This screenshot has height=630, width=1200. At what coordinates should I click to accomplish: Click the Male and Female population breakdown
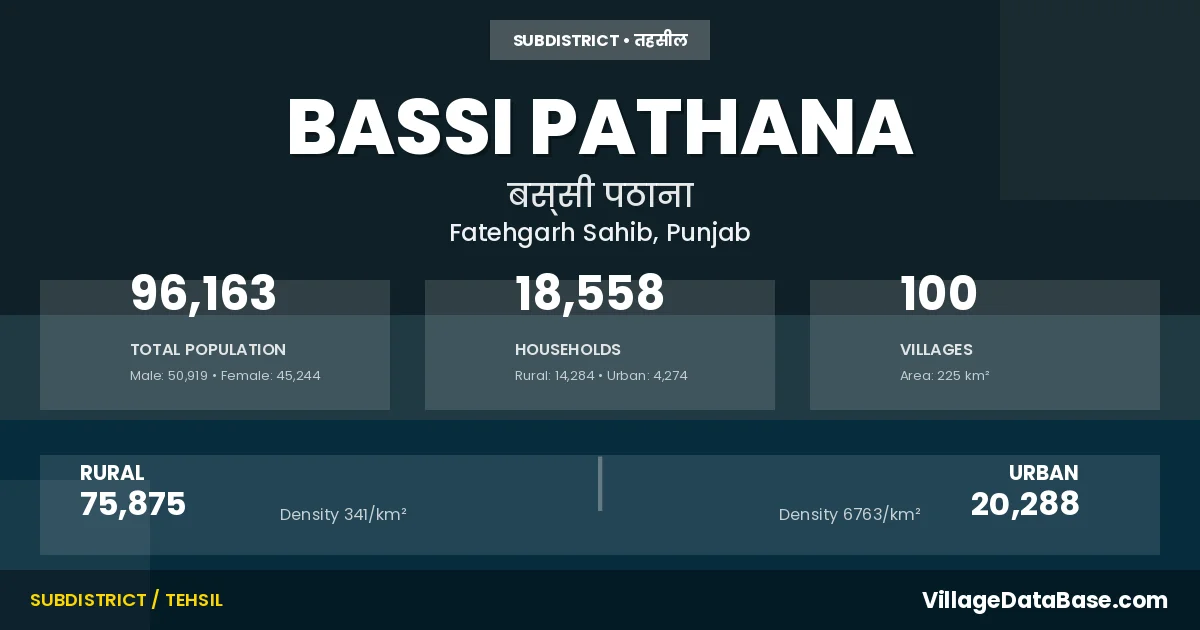click(225, 376)
